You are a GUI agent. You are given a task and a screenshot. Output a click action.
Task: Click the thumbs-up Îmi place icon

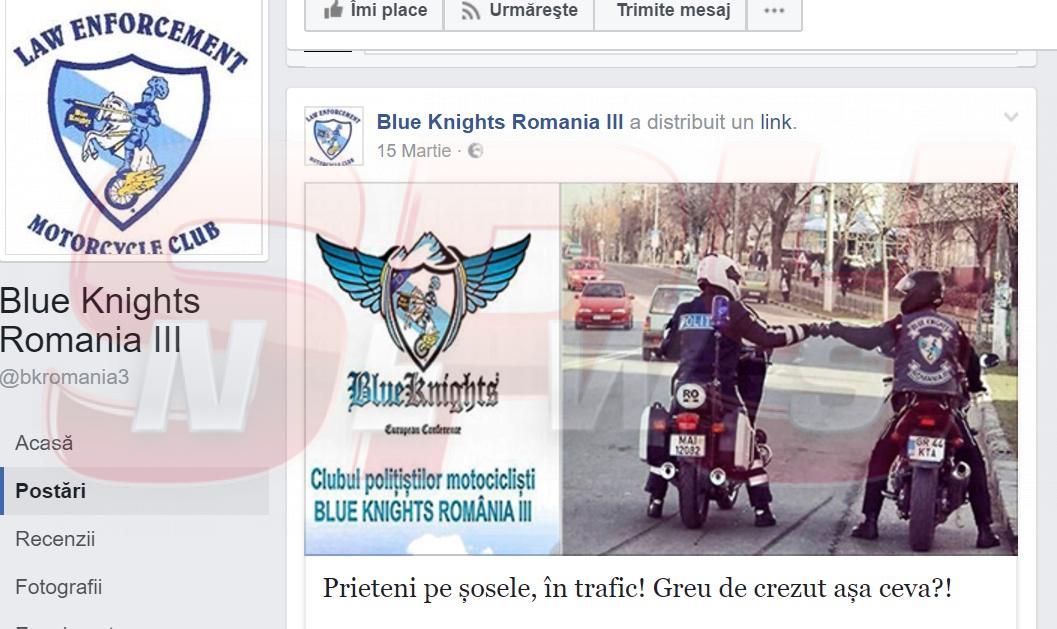coord(333,10)
